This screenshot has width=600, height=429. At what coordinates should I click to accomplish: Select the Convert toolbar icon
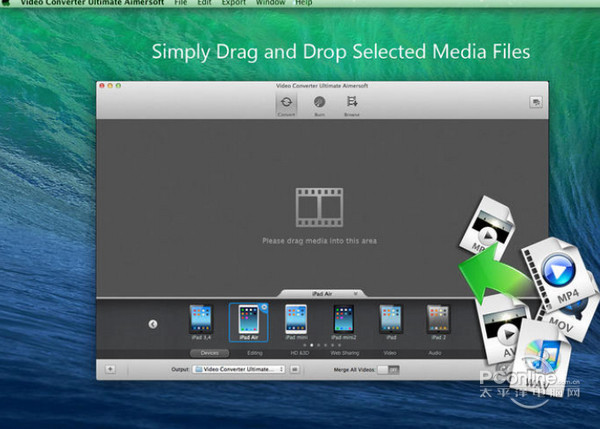coord(286,105)
